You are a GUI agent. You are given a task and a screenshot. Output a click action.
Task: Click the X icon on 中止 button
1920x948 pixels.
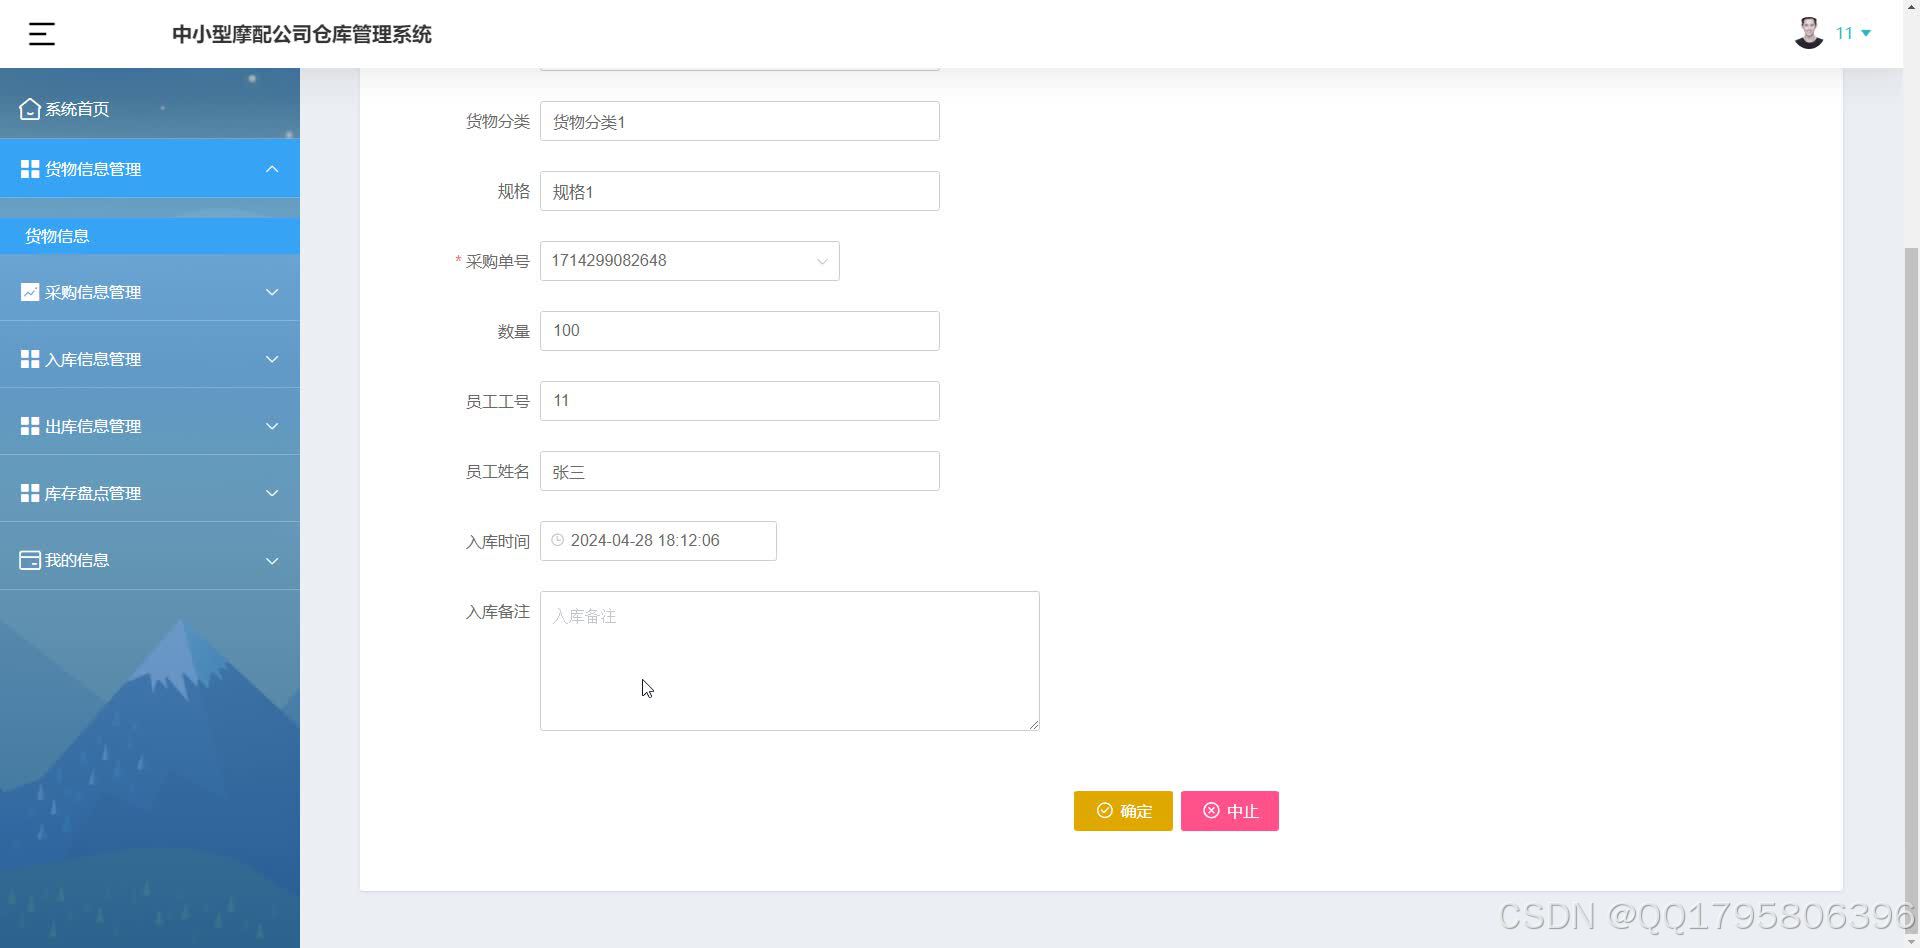[1211, 810]
